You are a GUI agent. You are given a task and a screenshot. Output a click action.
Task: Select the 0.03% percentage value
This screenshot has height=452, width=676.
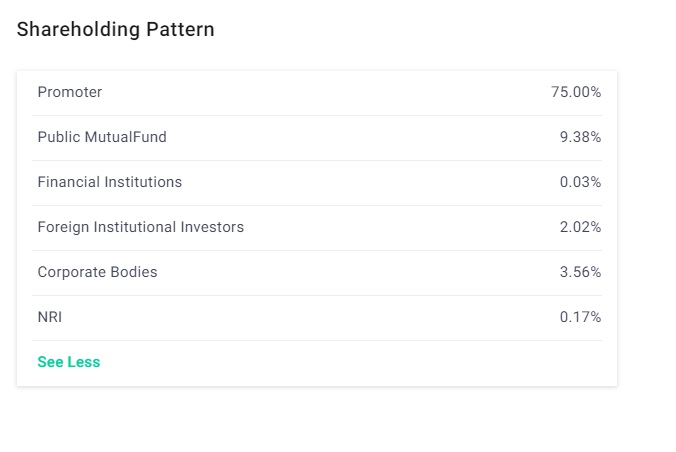(580, 182)
